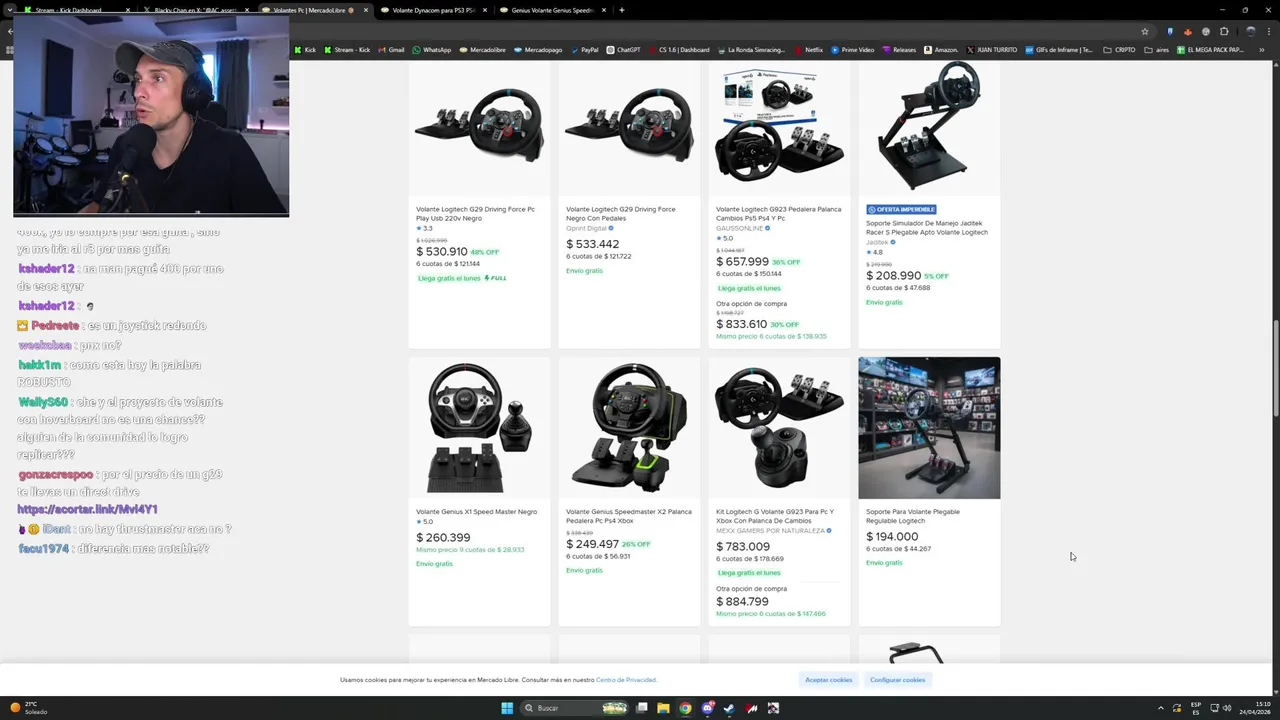This screenshot has height=720, width=1280.
Task: Click the G923 kit with shifter image
Action: click(x=779, y=428)
